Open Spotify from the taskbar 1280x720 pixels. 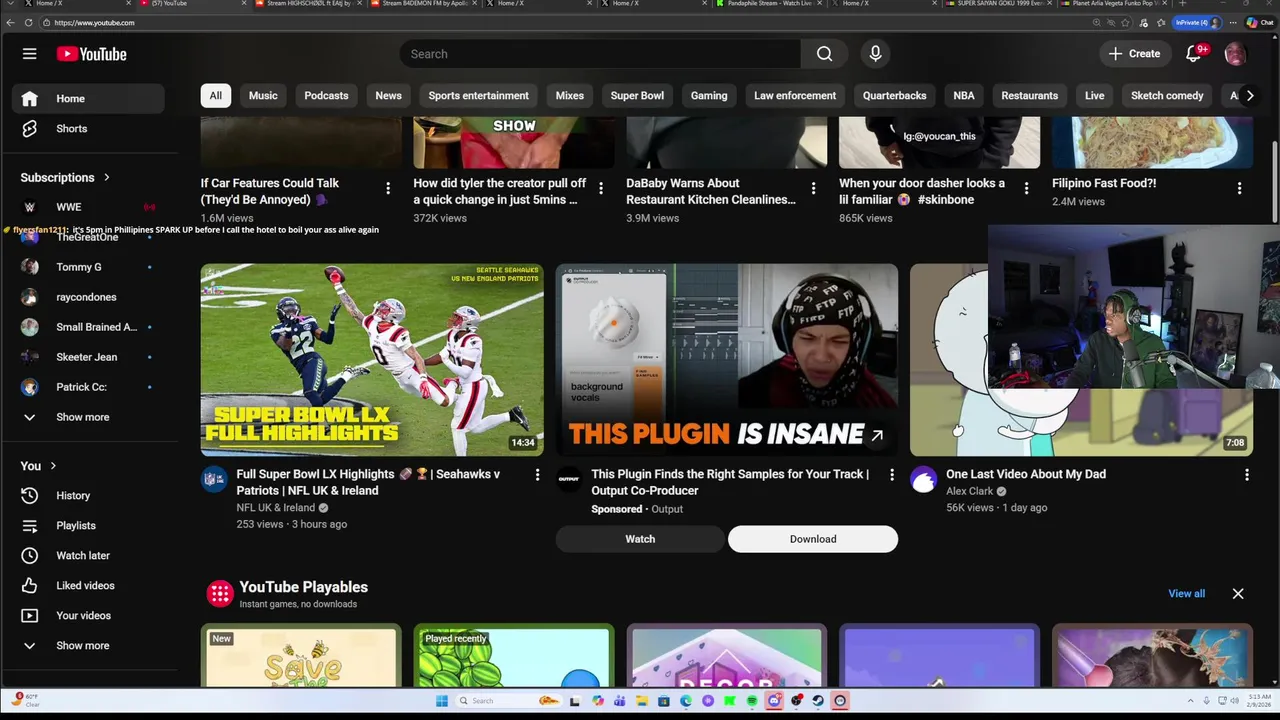coord(752,701)
